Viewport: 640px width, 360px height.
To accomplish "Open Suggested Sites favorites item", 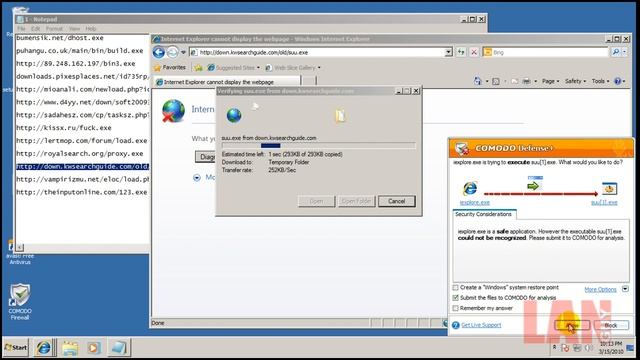I will 233,68.
